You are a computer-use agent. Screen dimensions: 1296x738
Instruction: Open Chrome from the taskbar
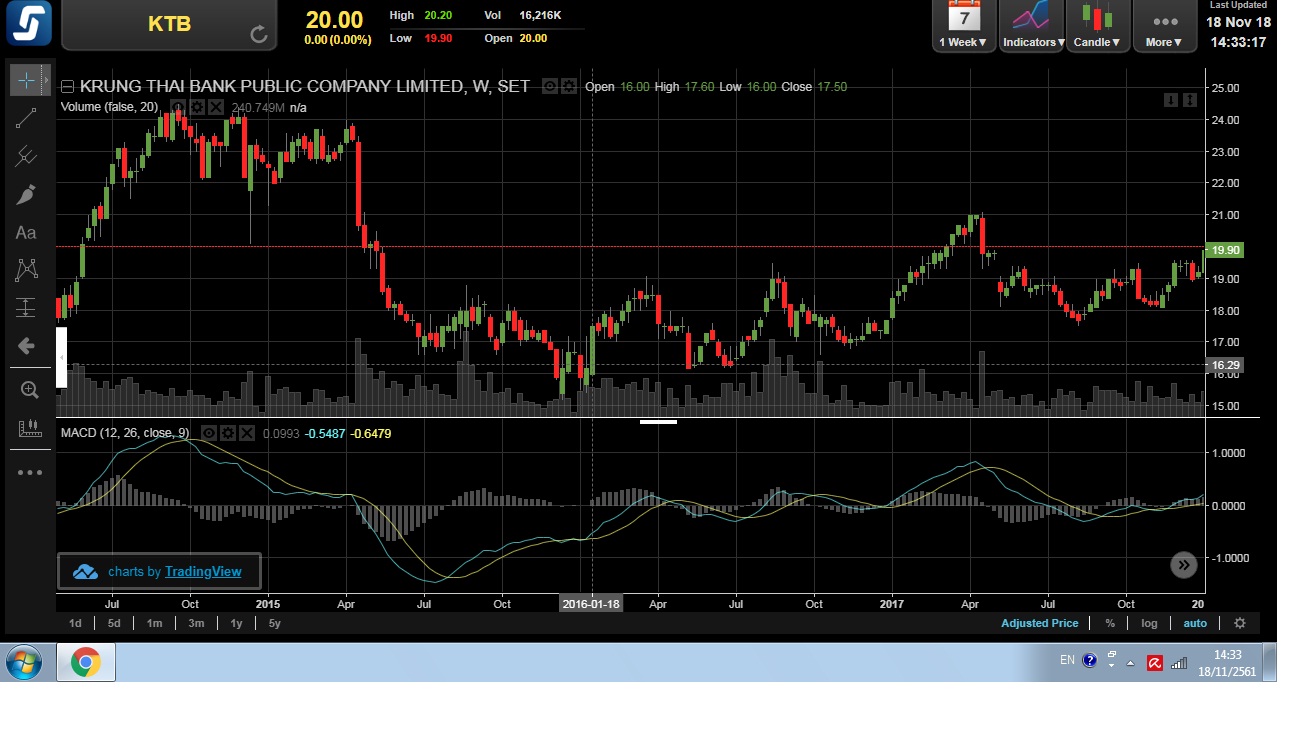point(86,662)
